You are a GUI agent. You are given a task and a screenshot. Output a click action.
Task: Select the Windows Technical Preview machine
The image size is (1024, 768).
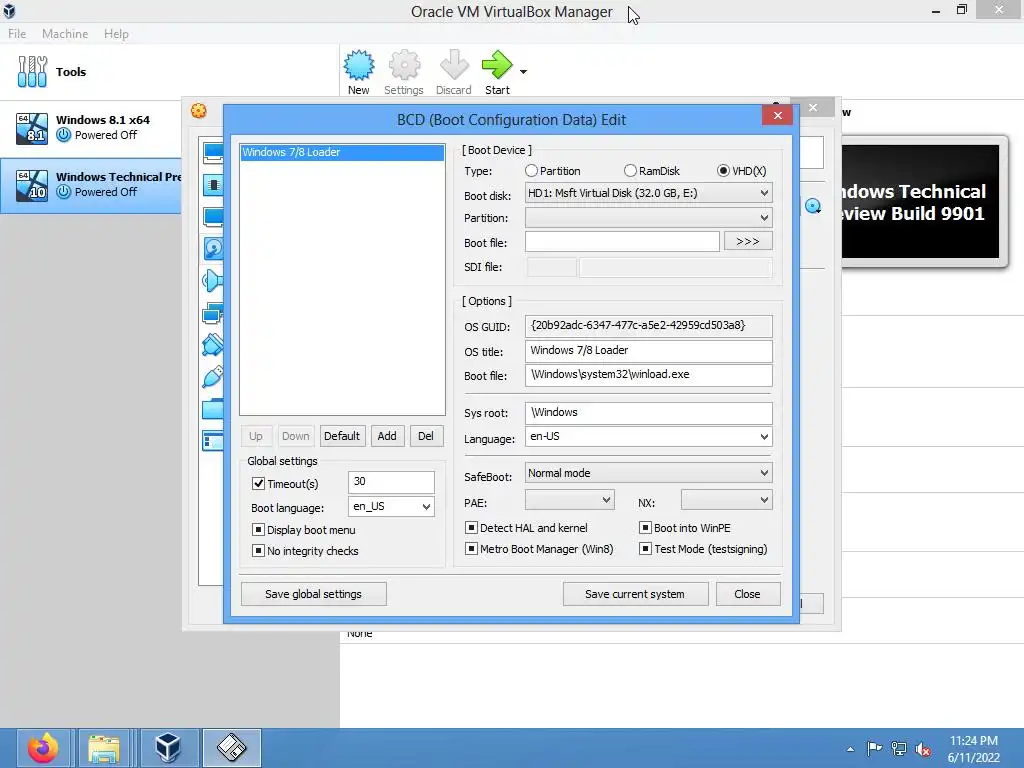[91, 185]
